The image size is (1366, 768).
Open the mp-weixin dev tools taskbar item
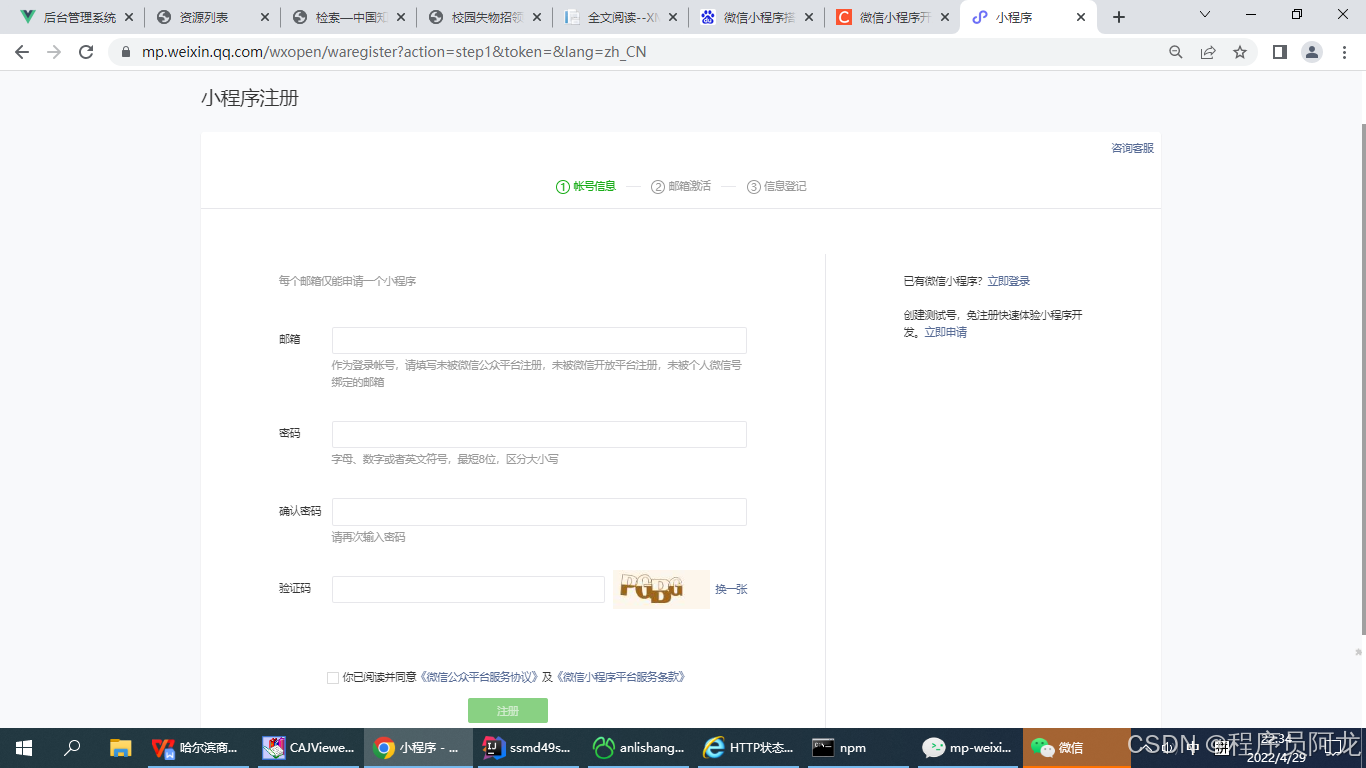[967, 748]
